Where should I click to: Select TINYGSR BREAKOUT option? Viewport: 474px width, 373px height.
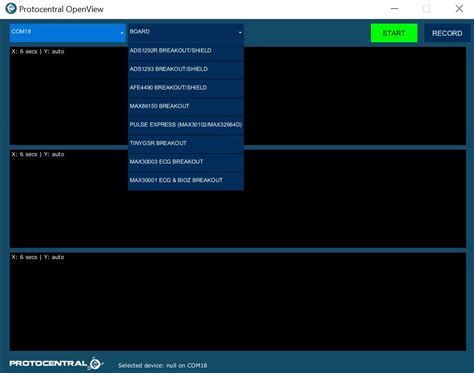click(x=186, y=143)
